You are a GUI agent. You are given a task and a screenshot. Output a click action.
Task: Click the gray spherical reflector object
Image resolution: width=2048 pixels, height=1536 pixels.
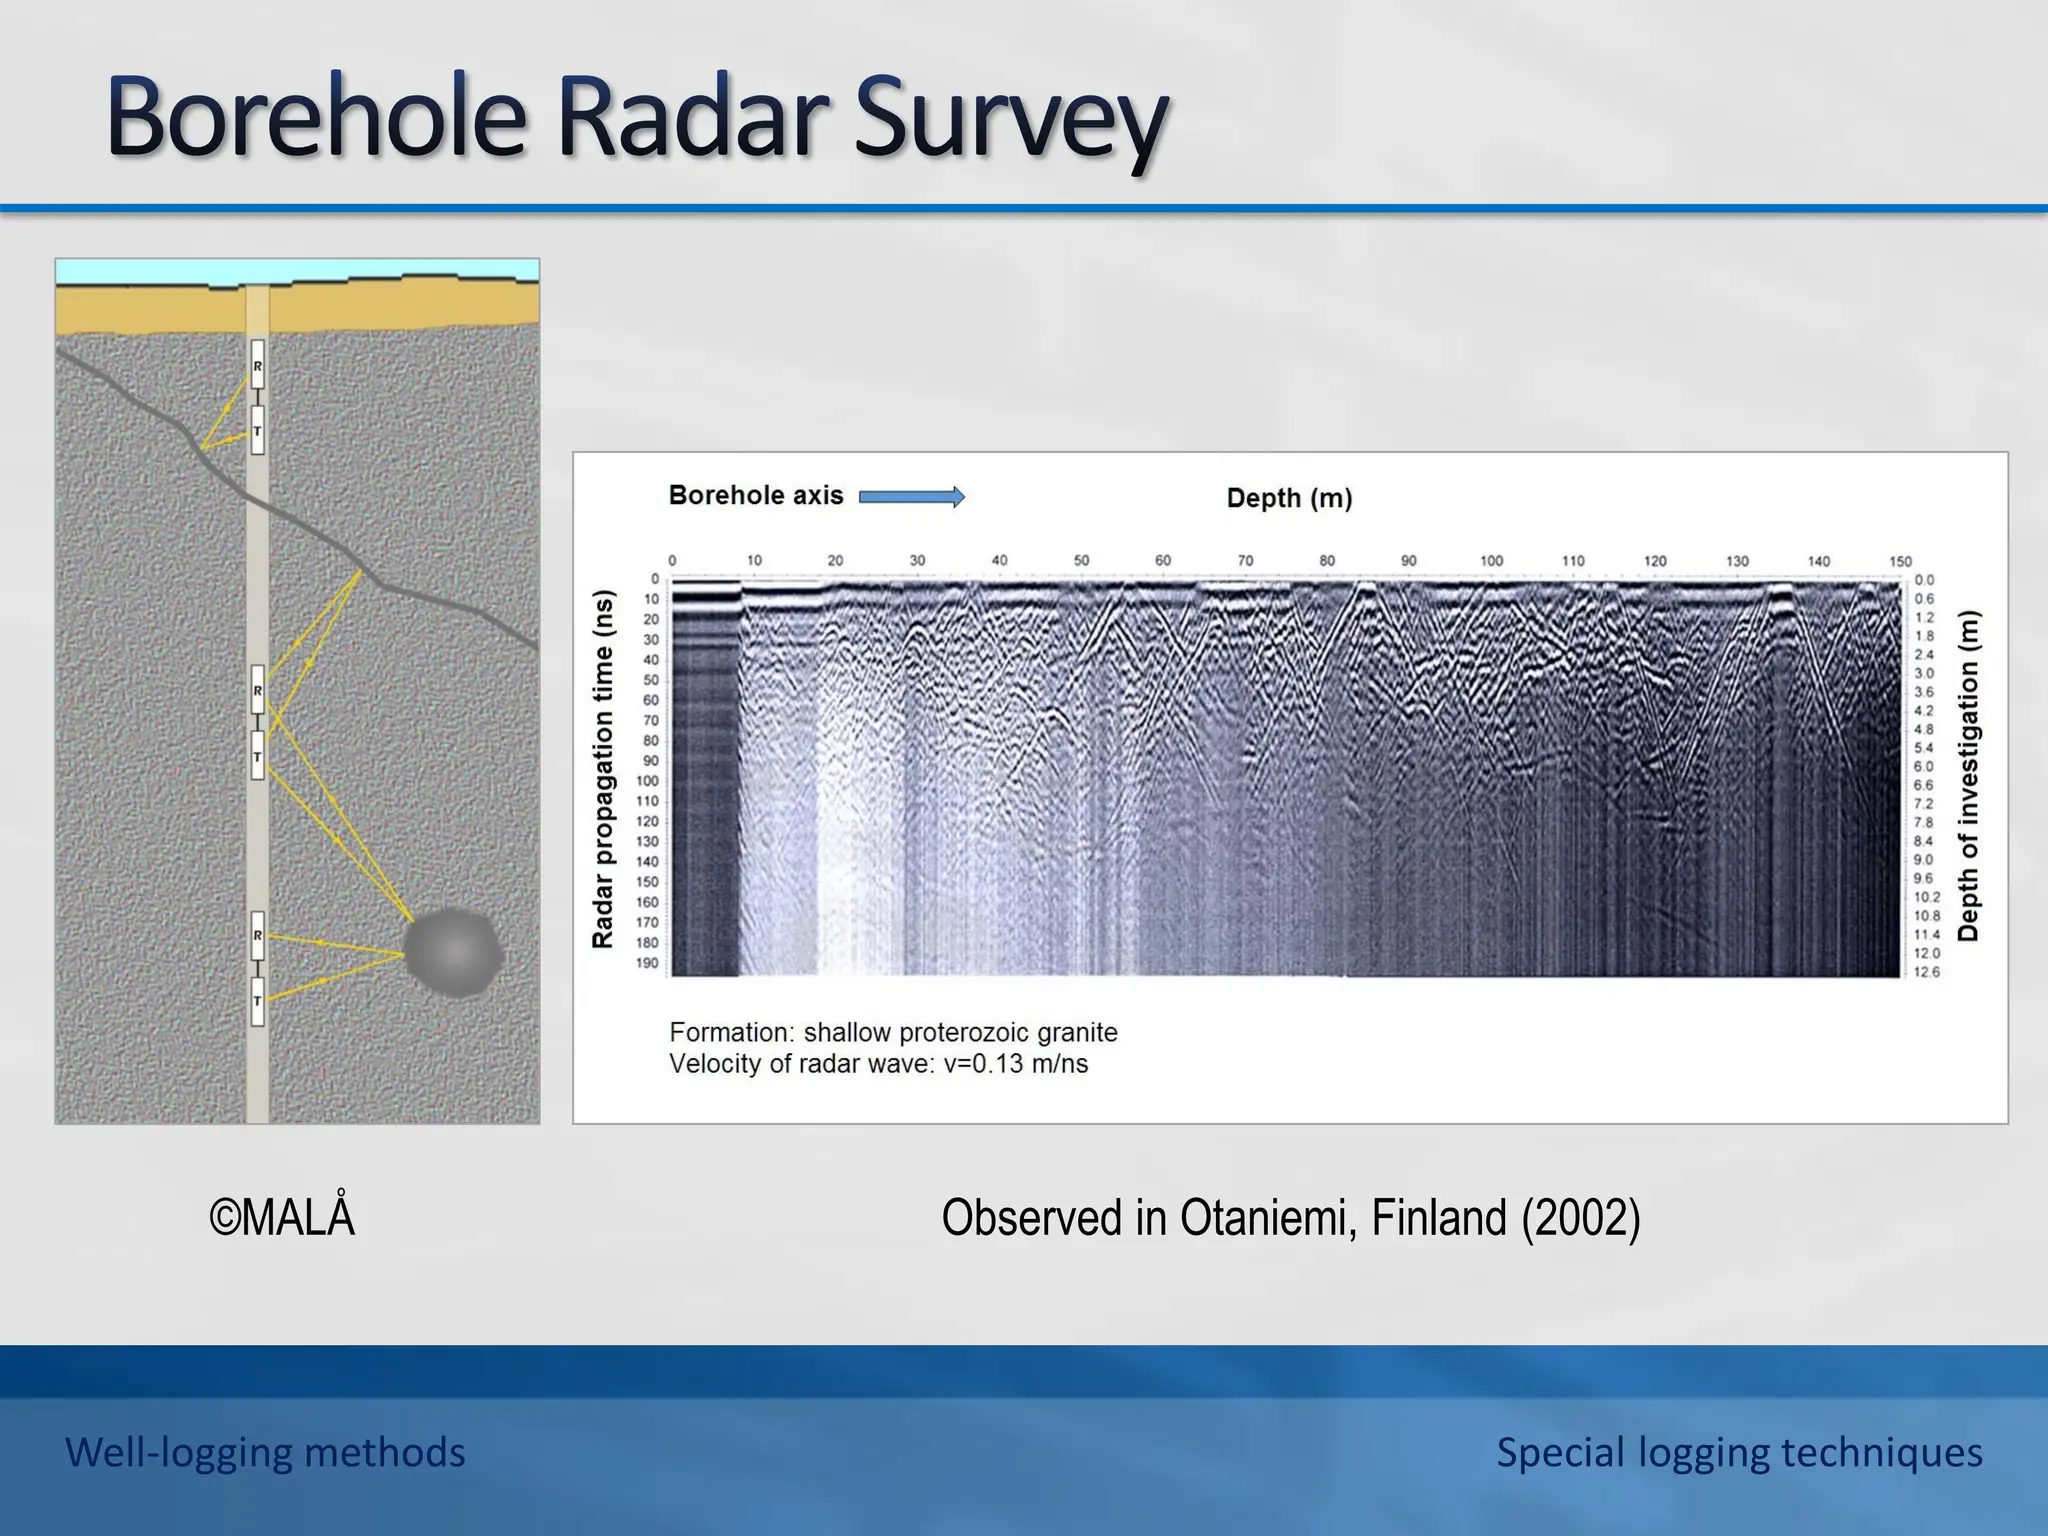click(453, 952)
